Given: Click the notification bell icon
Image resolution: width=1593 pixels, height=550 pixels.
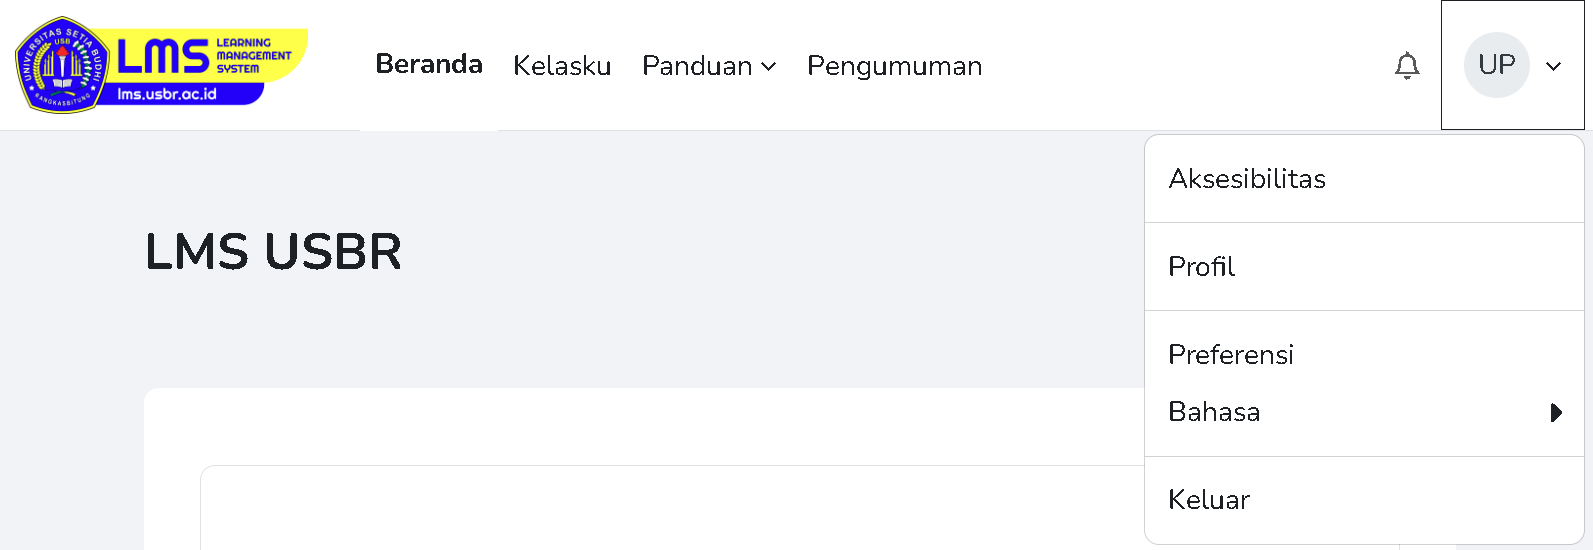Looking at the screenshot, I should point(1407,66).
